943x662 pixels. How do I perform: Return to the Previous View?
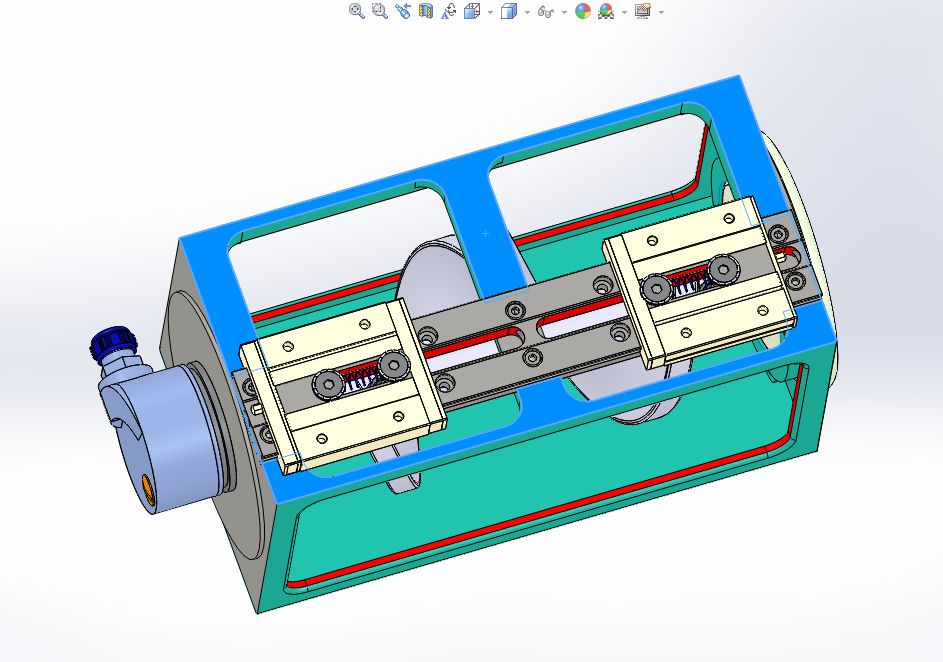tap(403, 11)
